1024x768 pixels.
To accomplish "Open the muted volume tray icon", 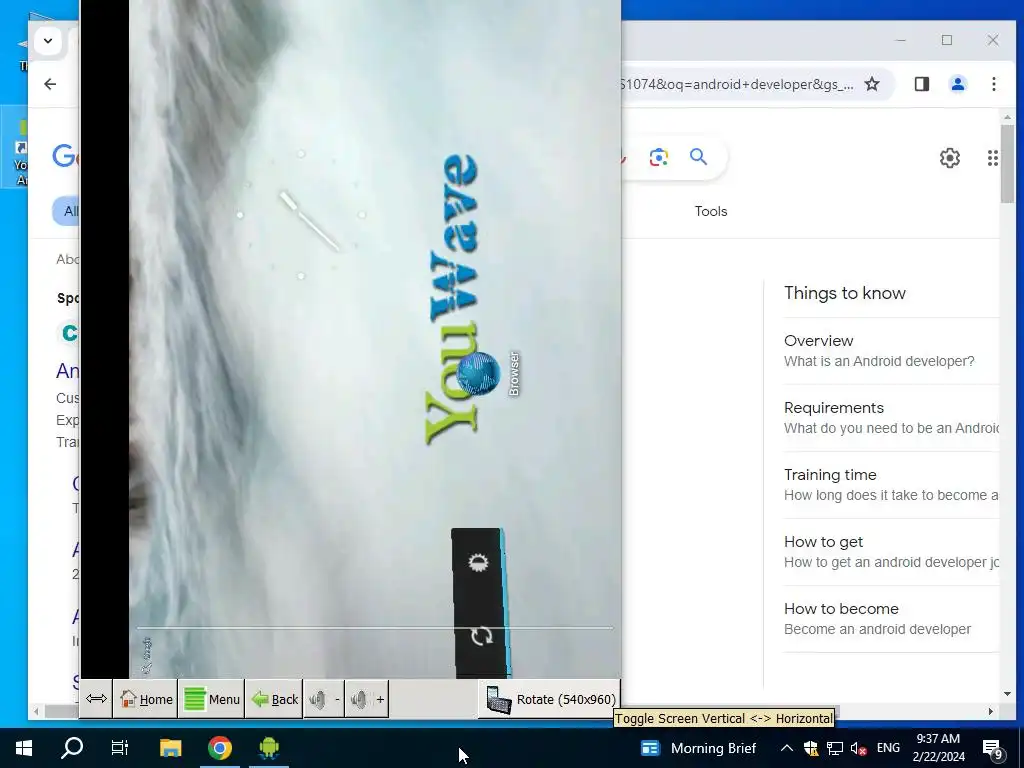I will coord(858,748).
